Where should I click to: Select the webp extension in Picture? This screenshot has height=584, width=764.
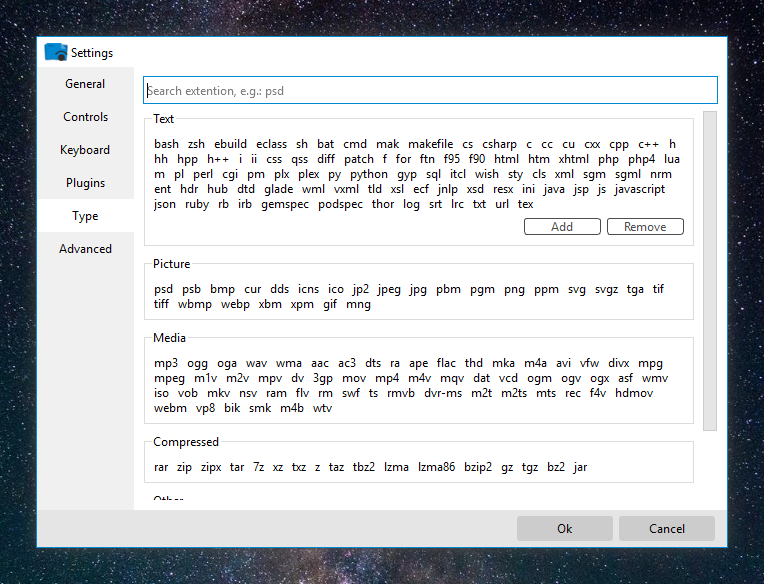(235, 304)
